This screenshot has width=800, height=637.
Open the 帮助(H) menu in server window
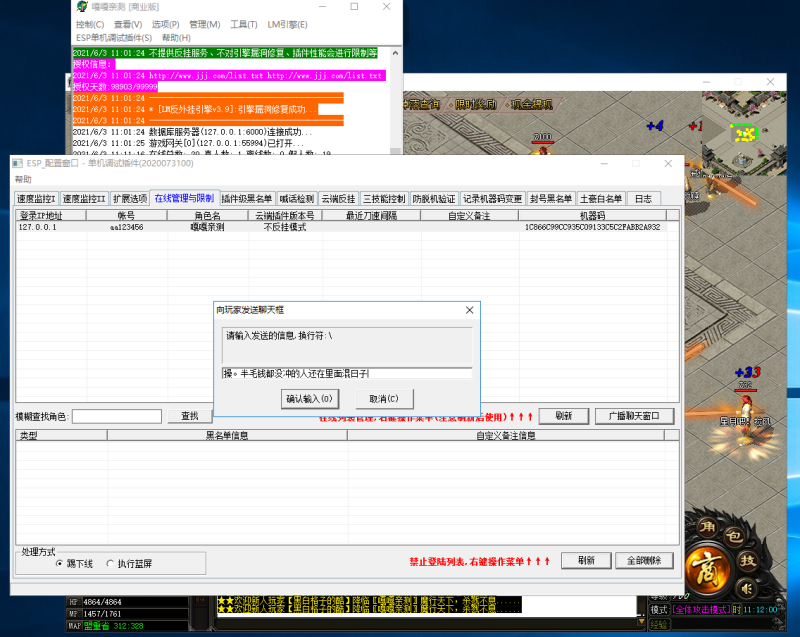176,38
